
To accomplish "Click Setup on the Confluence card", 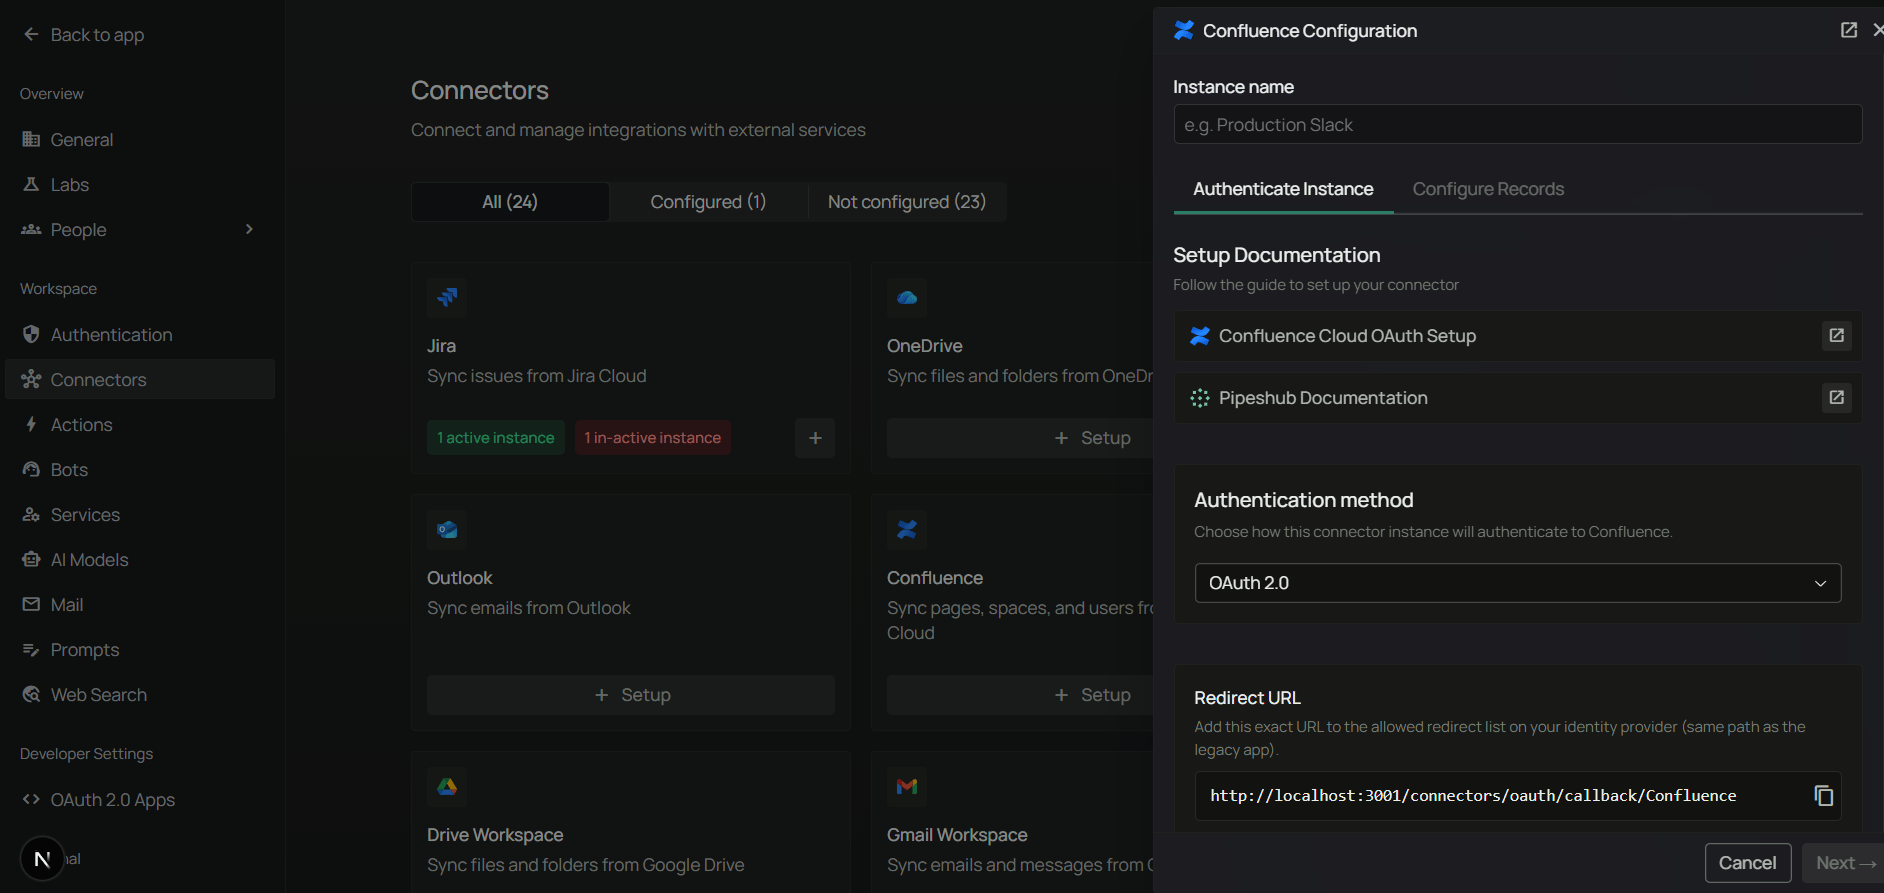I will point(1020,694).
